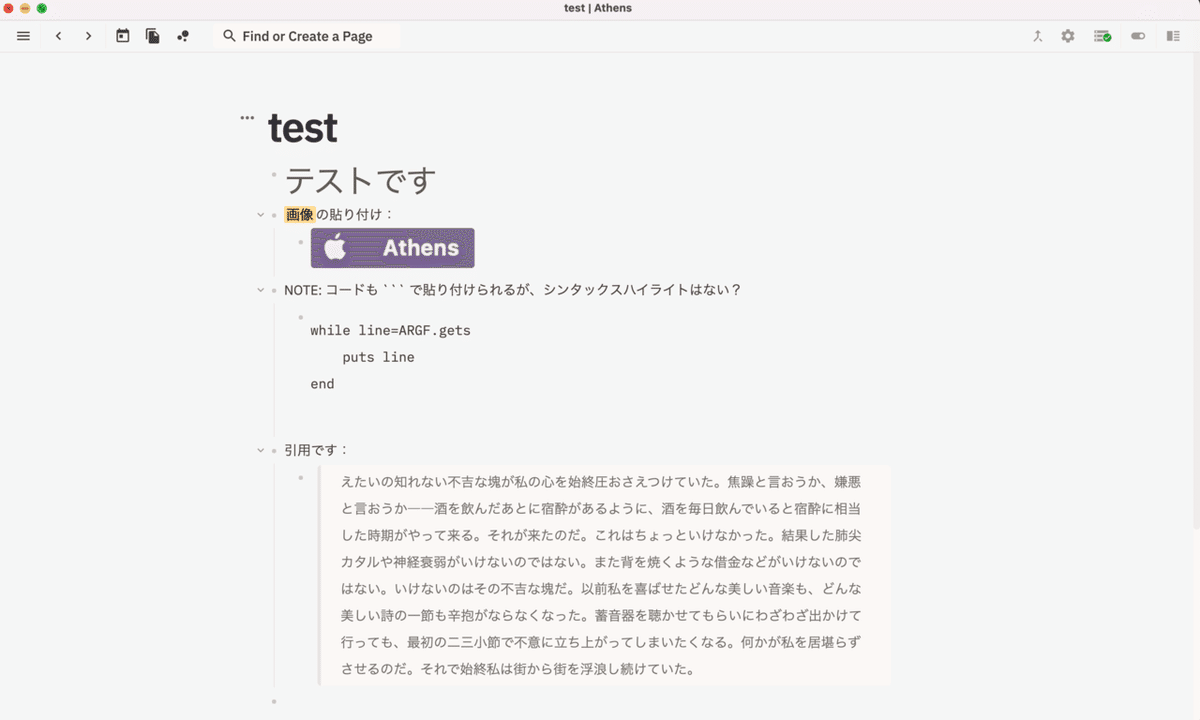Image resolution: width=1200 pixels, height=720 pixels.
Task: Navigate back with the left chevron
Action: [59, 36]
